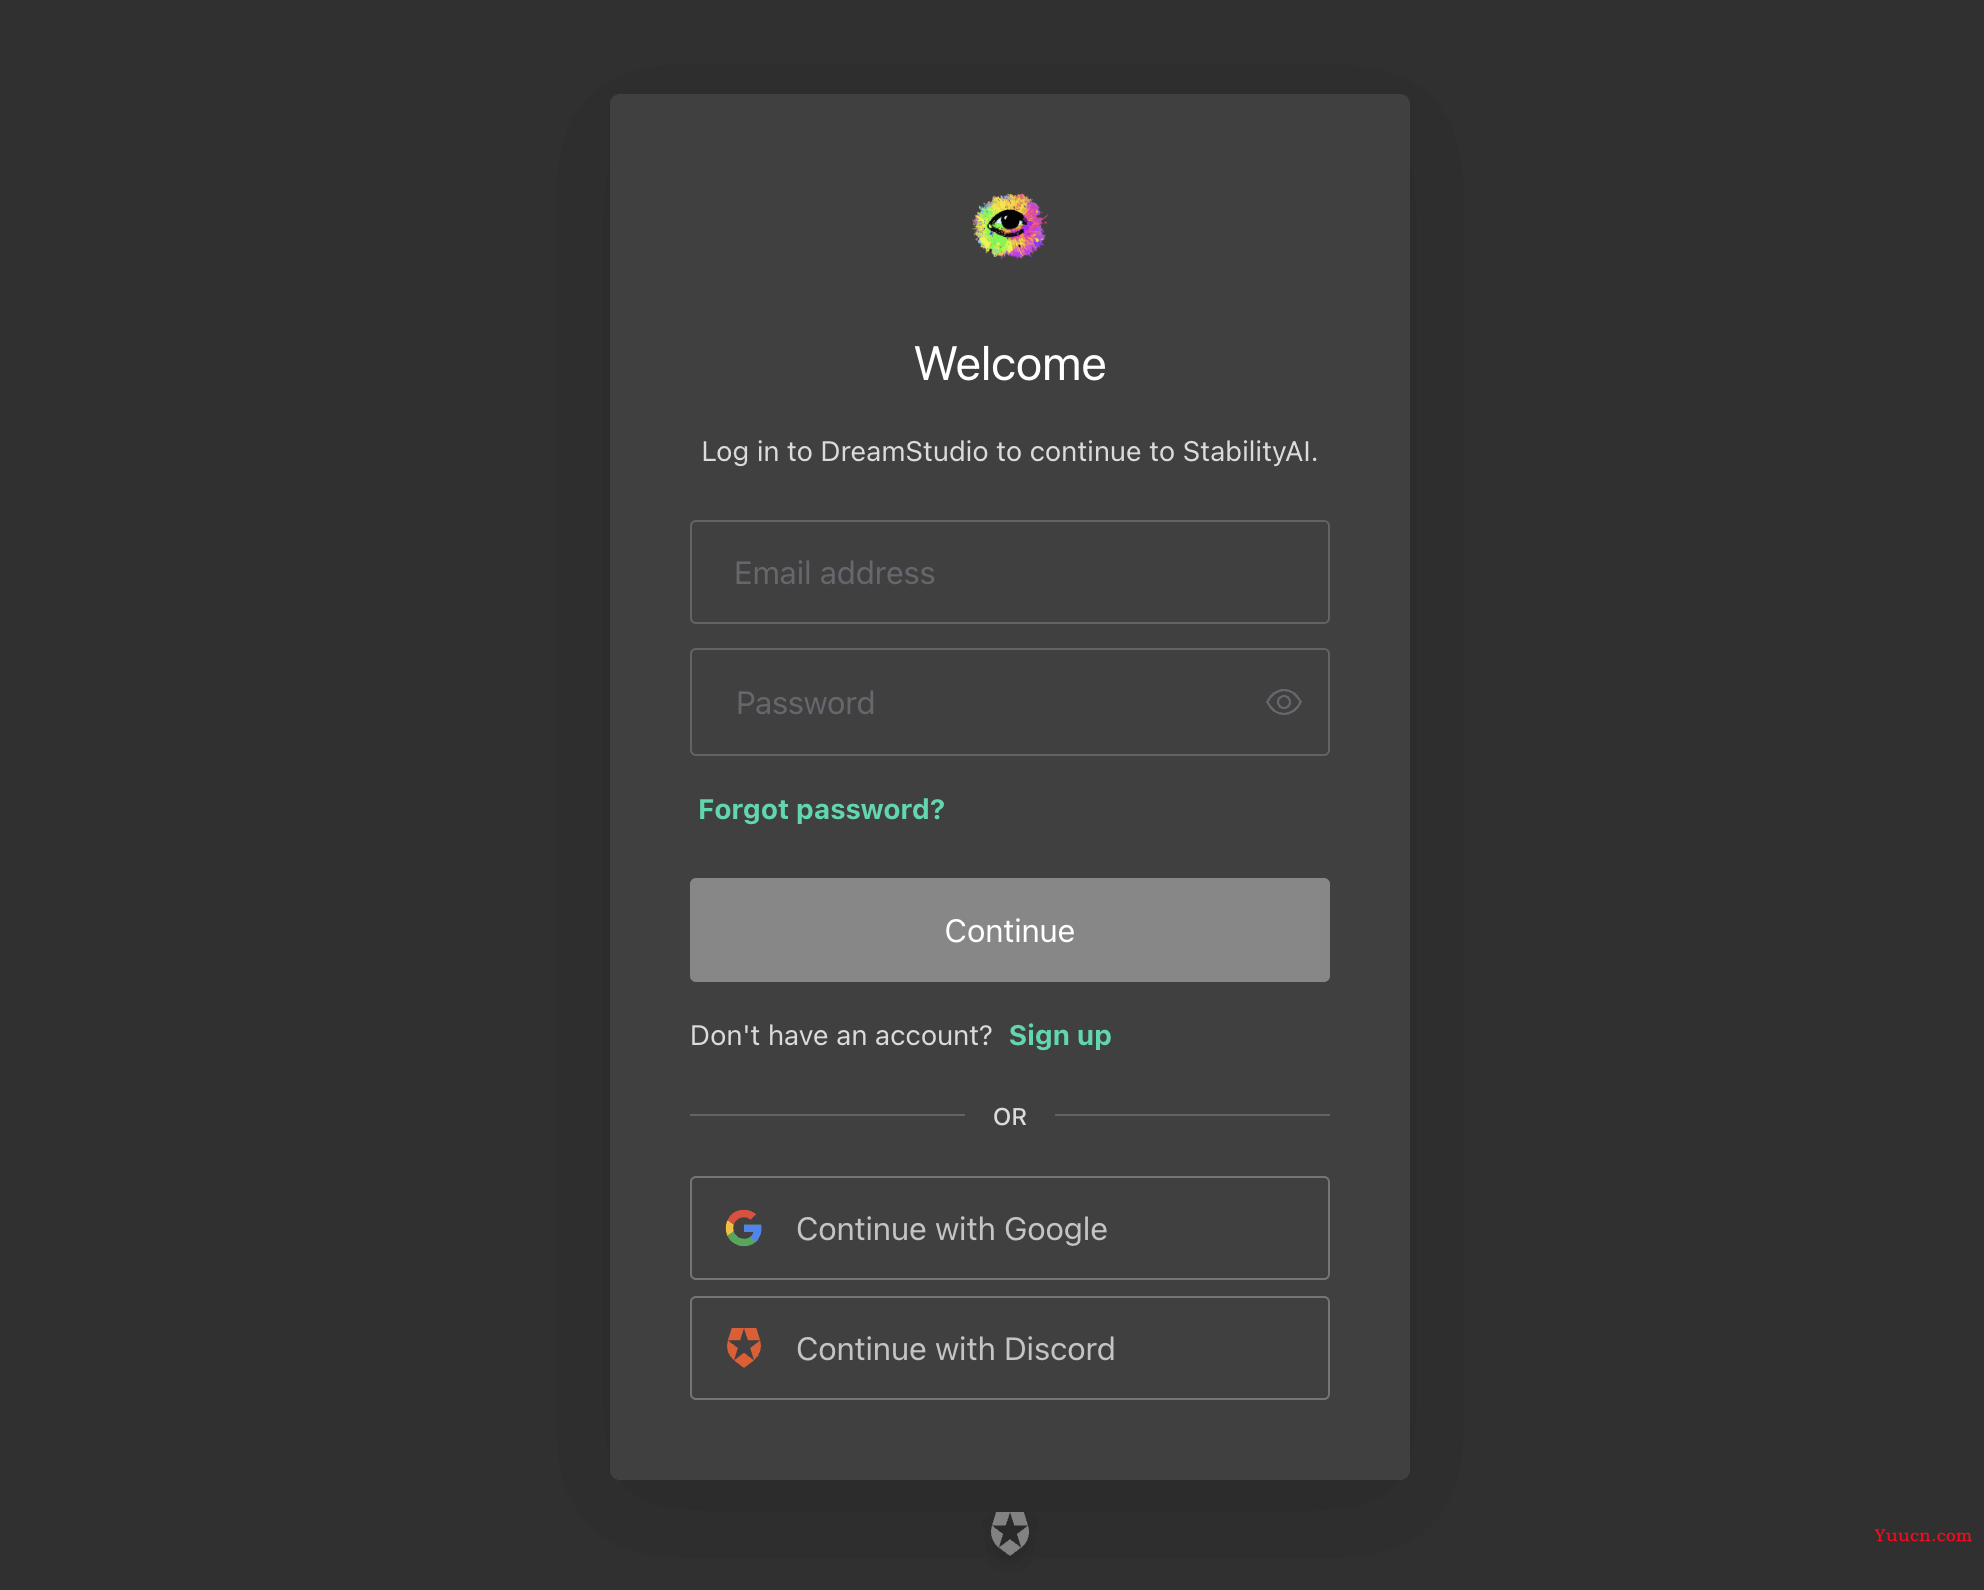The height and width of the screenshot is (1590, 1984).
Task: Click the Password input field
Action: click(x=1009, y=701)
